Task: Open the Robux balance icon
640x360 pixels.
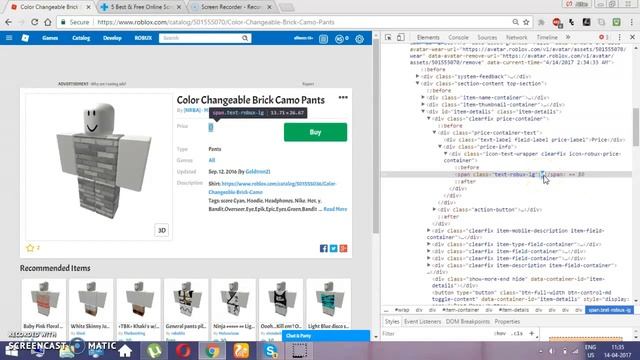Action: 339,38
